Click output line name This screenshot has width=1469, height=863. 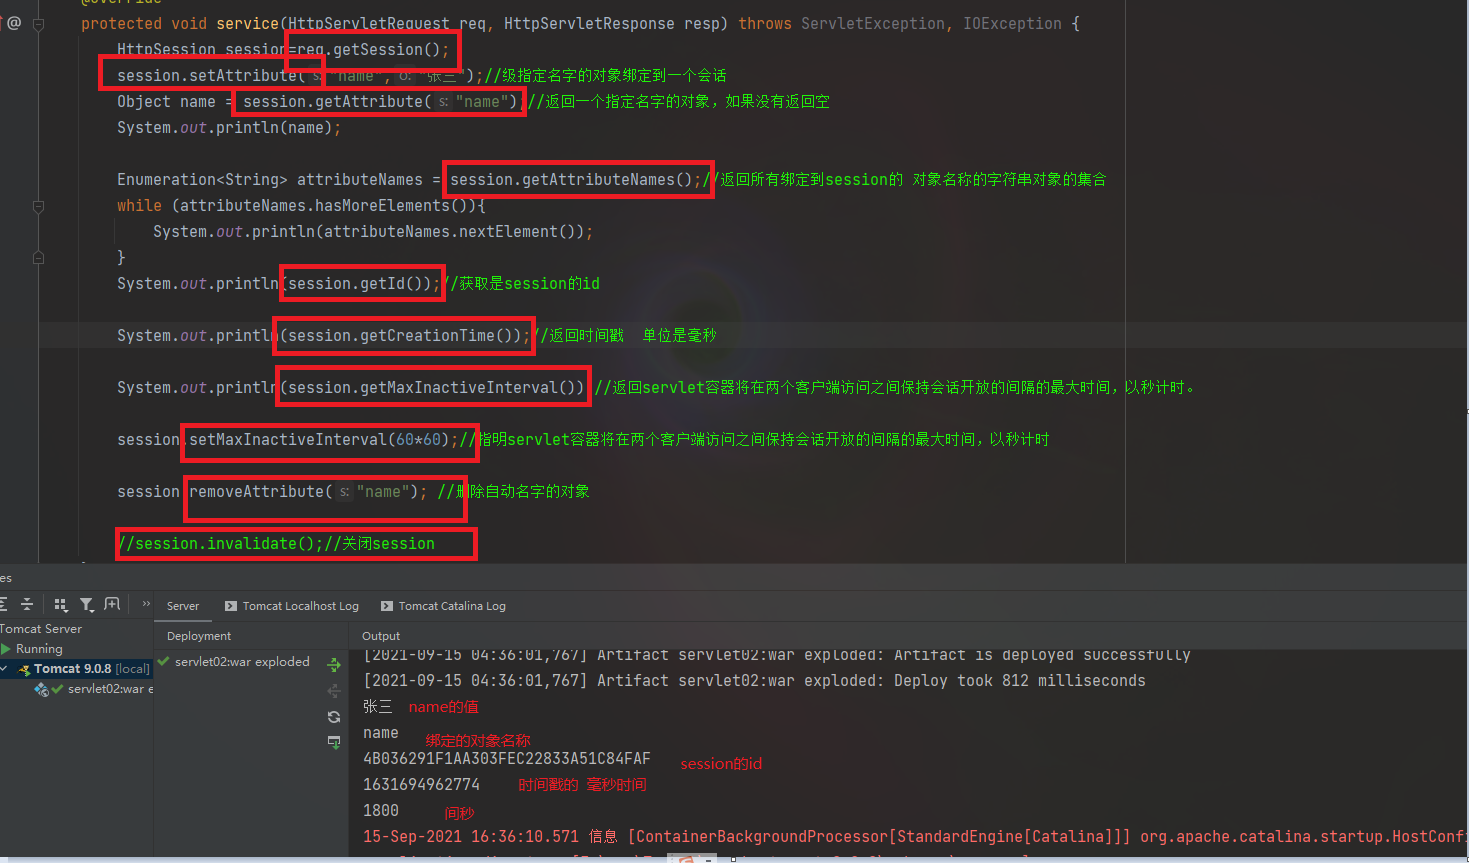tap(381, 733)
